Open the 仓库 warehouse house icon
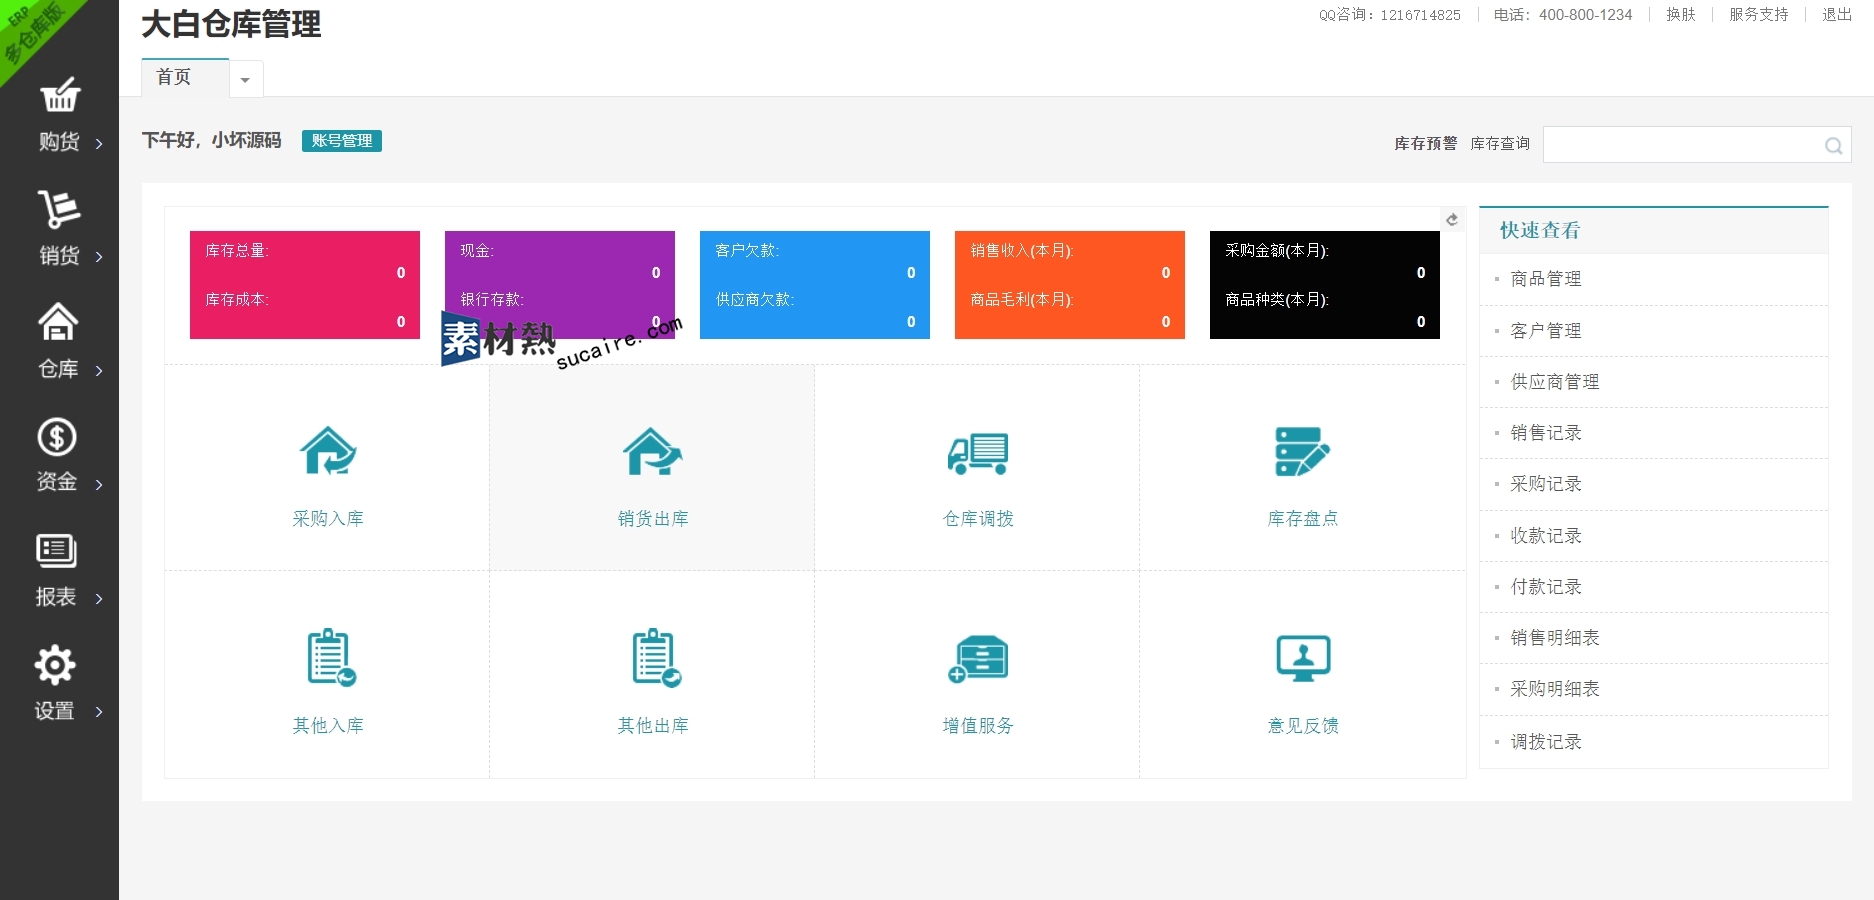The width and height of the screenshot is (1874, 900). [x=58, y=322]
